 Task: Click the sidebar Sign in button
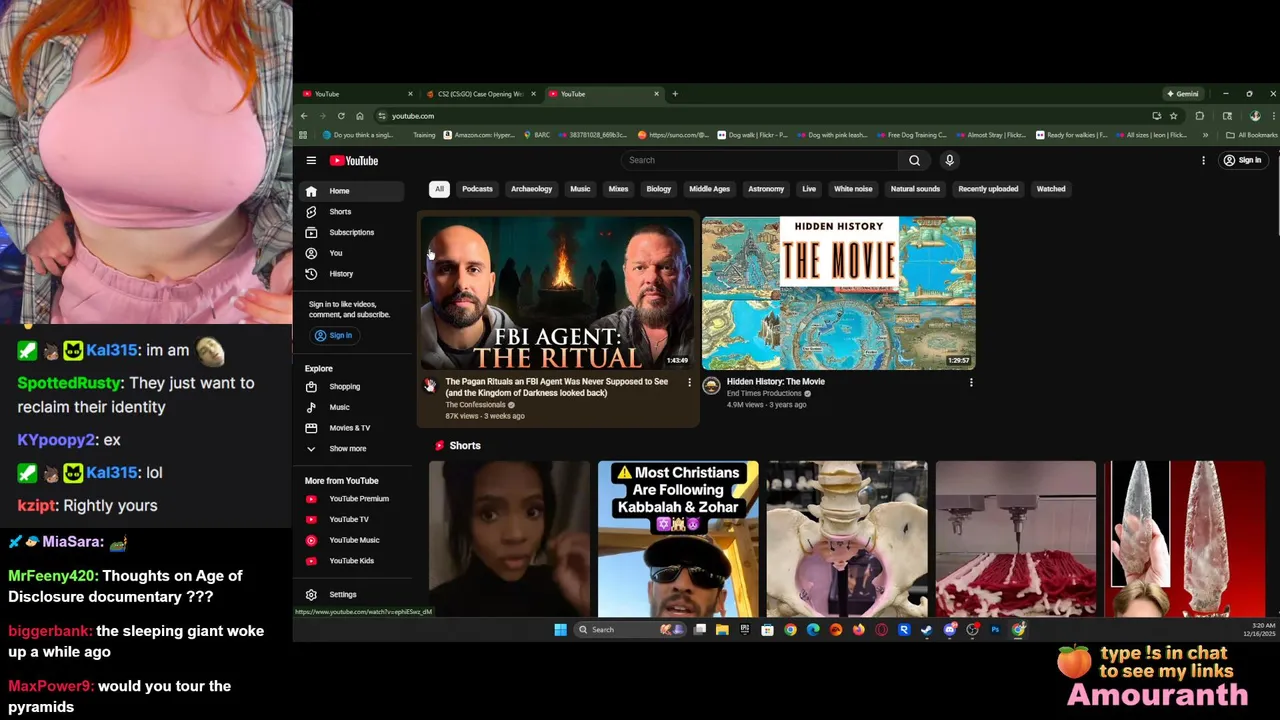(x=333, y=335)
